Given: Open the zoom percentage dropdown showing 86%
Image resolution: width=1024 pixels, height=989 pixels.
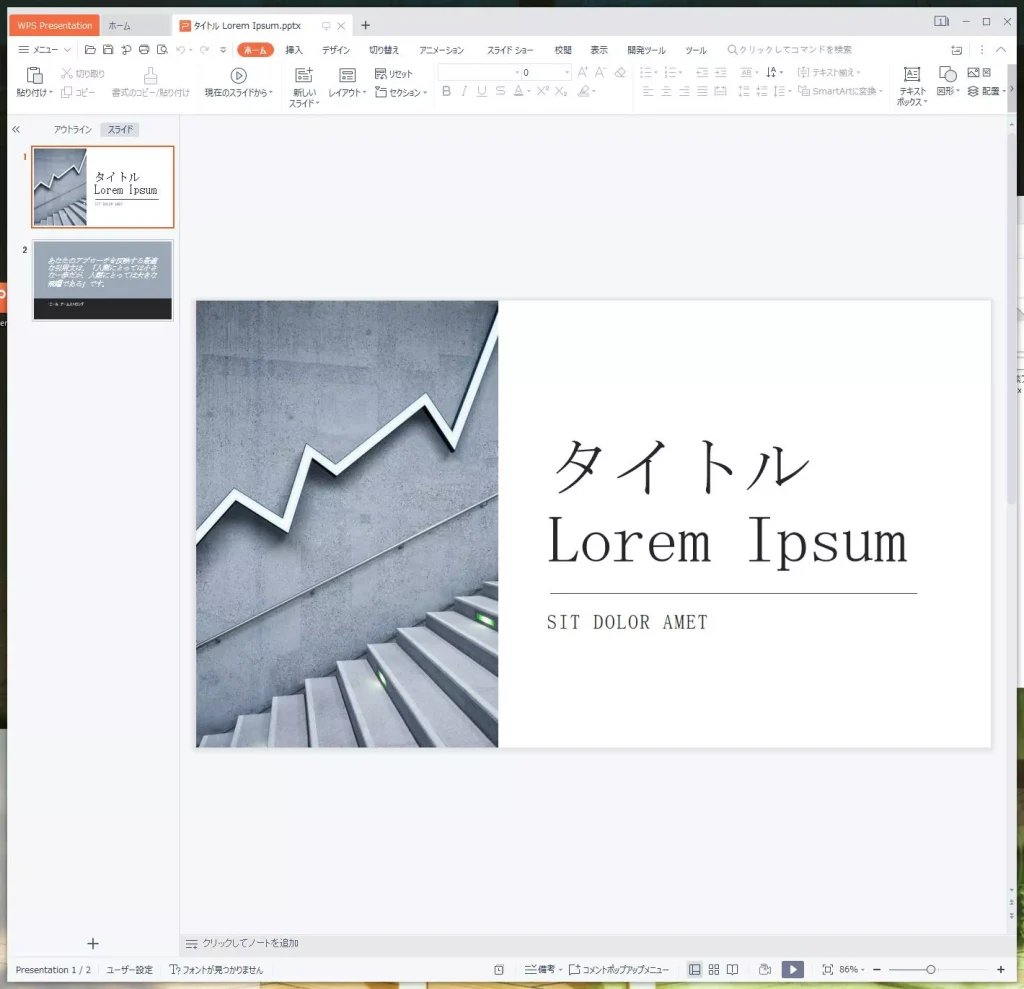Looking at the screenshot, I should 852,969.
